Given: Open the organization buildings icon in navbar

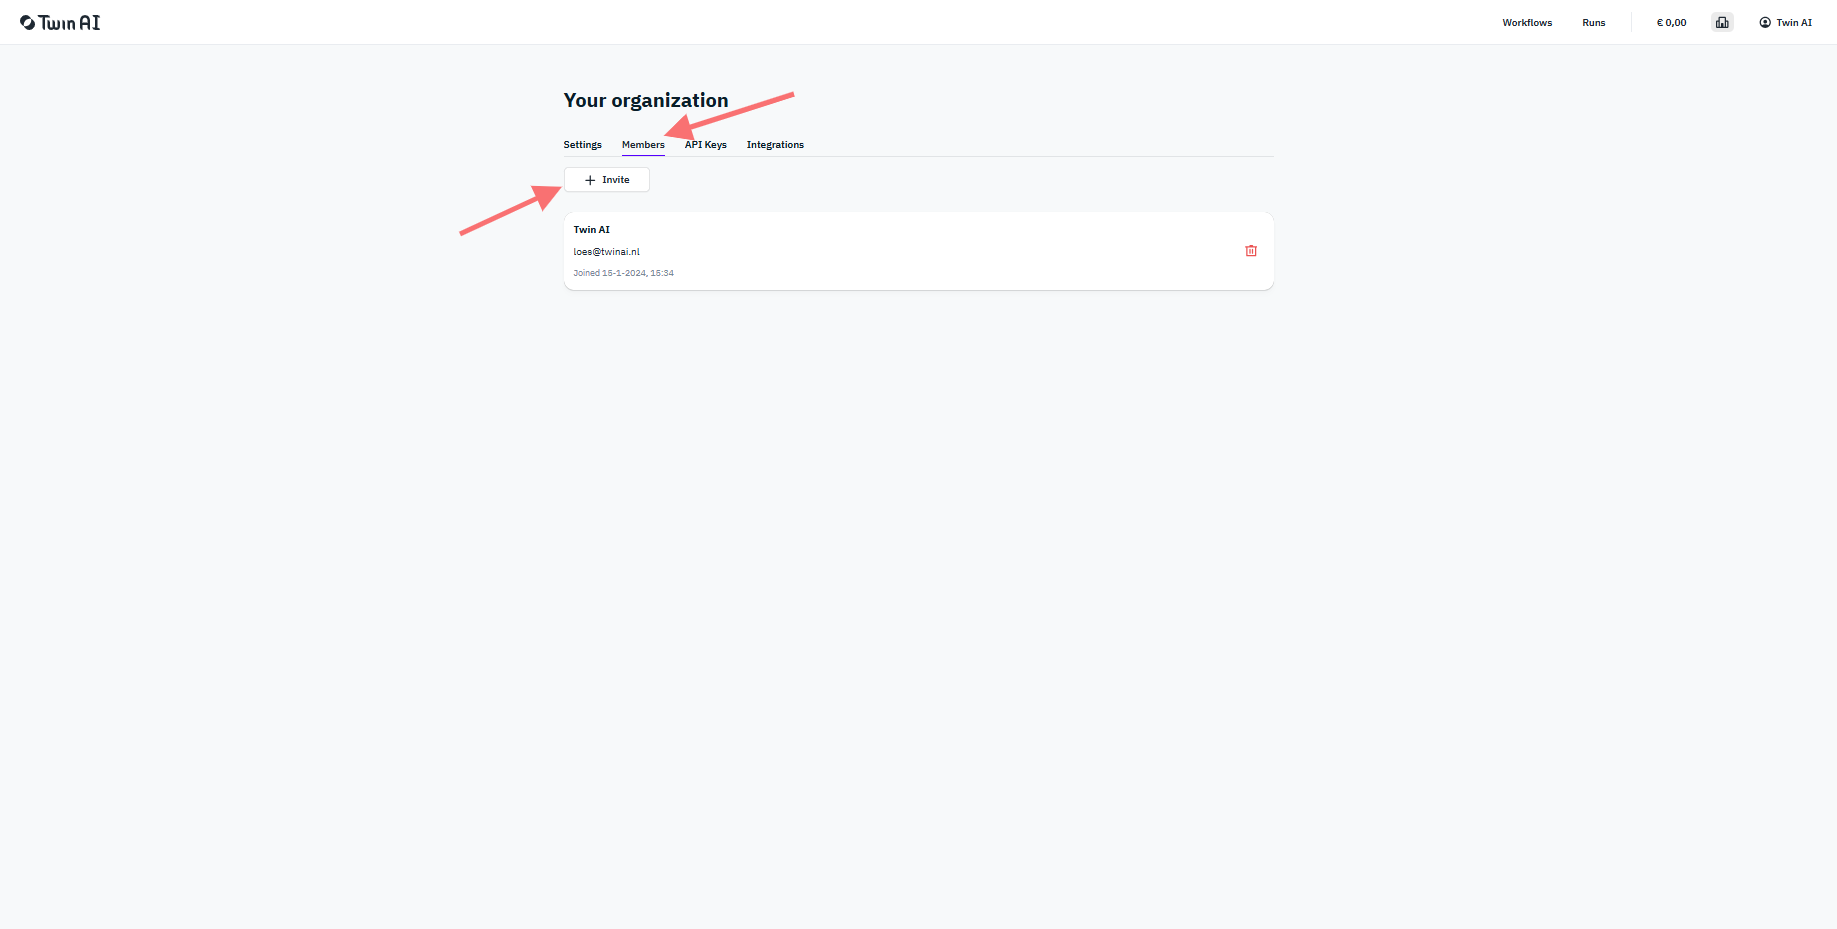Looking at the screenshot, I should [1722, 22].
